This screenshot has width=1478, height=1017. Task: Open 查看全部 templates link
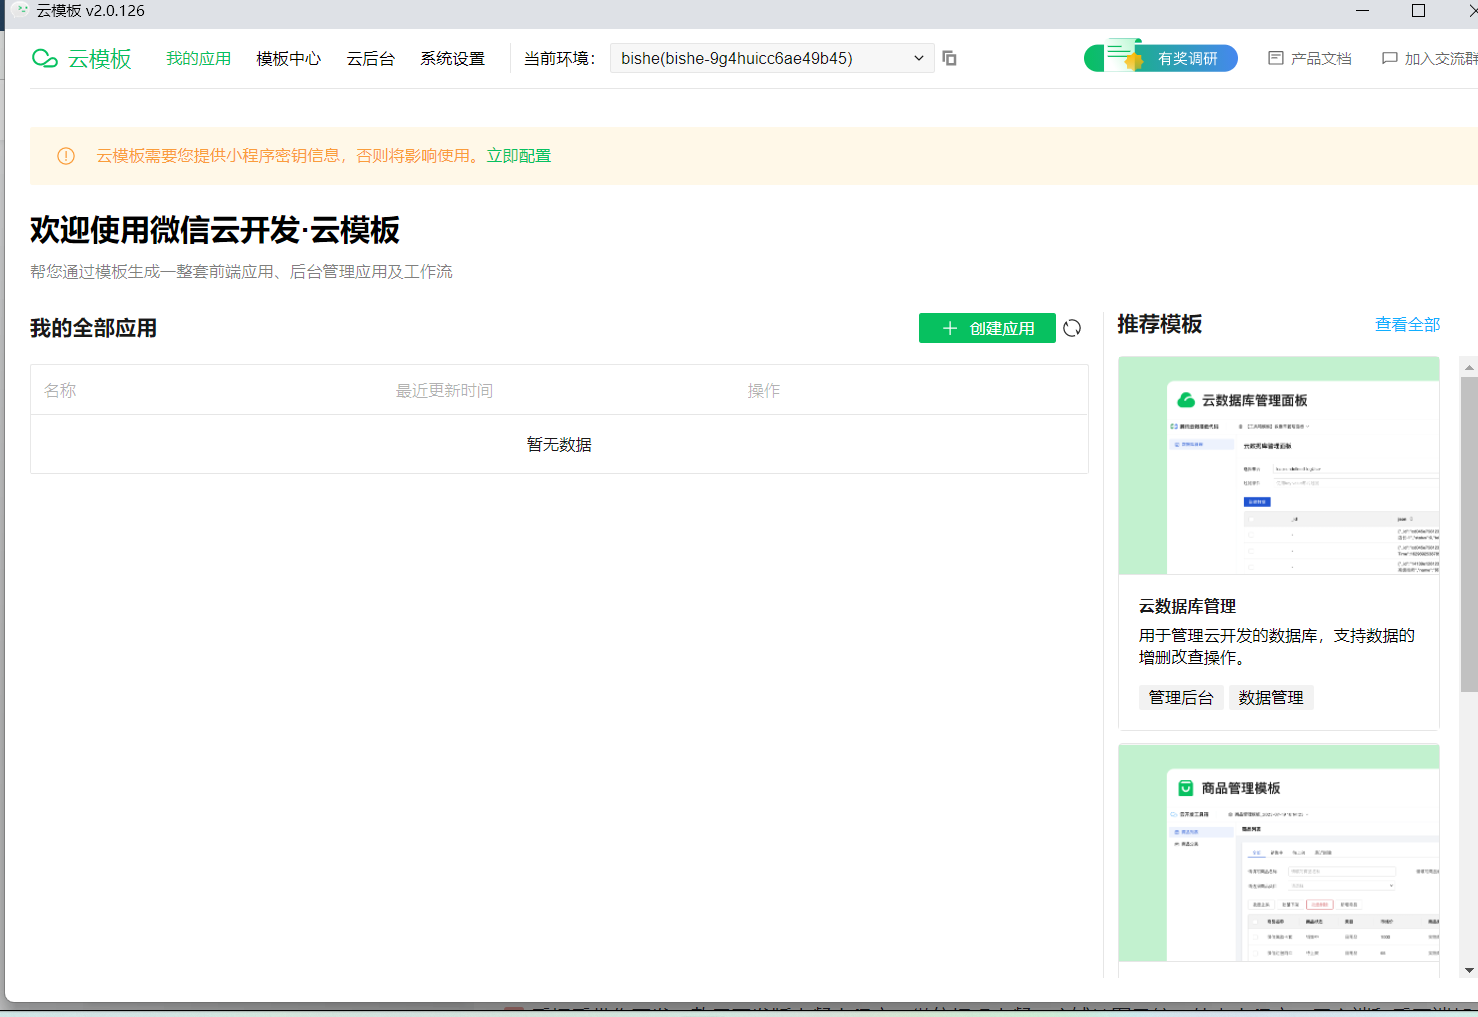tap(1407, 325)
